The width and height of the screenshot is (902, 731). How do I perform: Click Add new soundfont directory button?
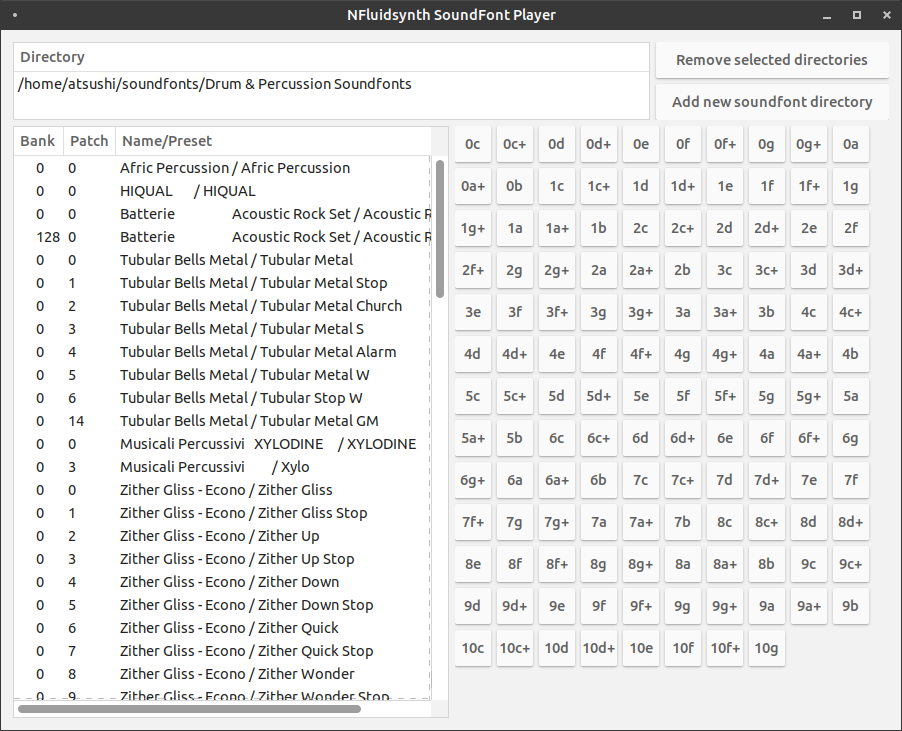(772, 102)
